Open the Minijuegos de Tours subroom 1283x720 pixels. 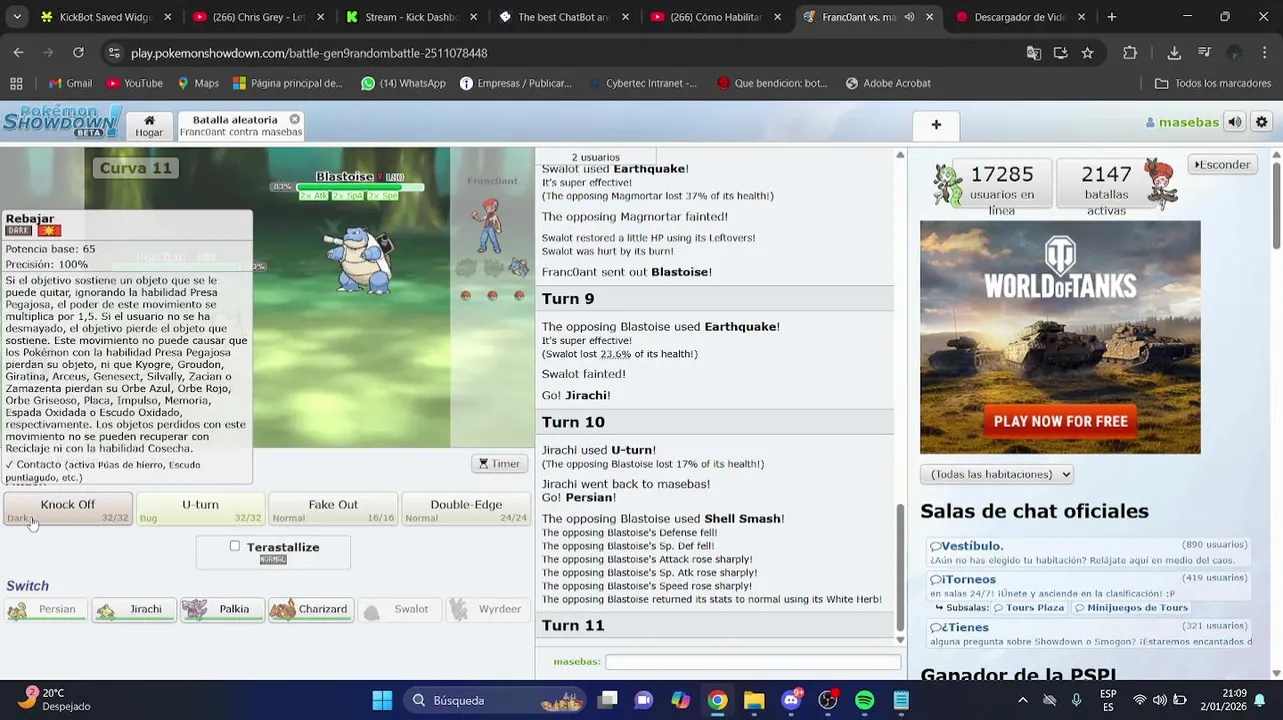[x=1131, y=607]
